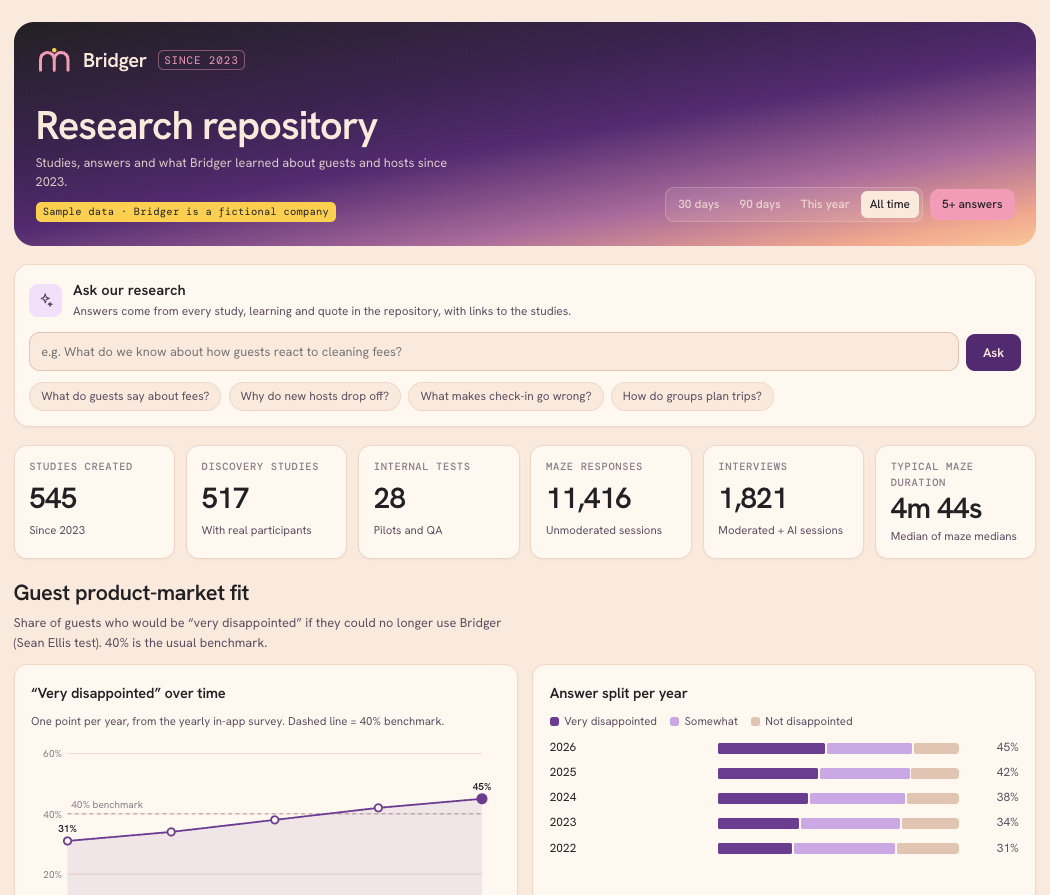Click the 31% starting point on line chart
The image size is (1050, 895).
pyautogui.click(x=68, y=841)
